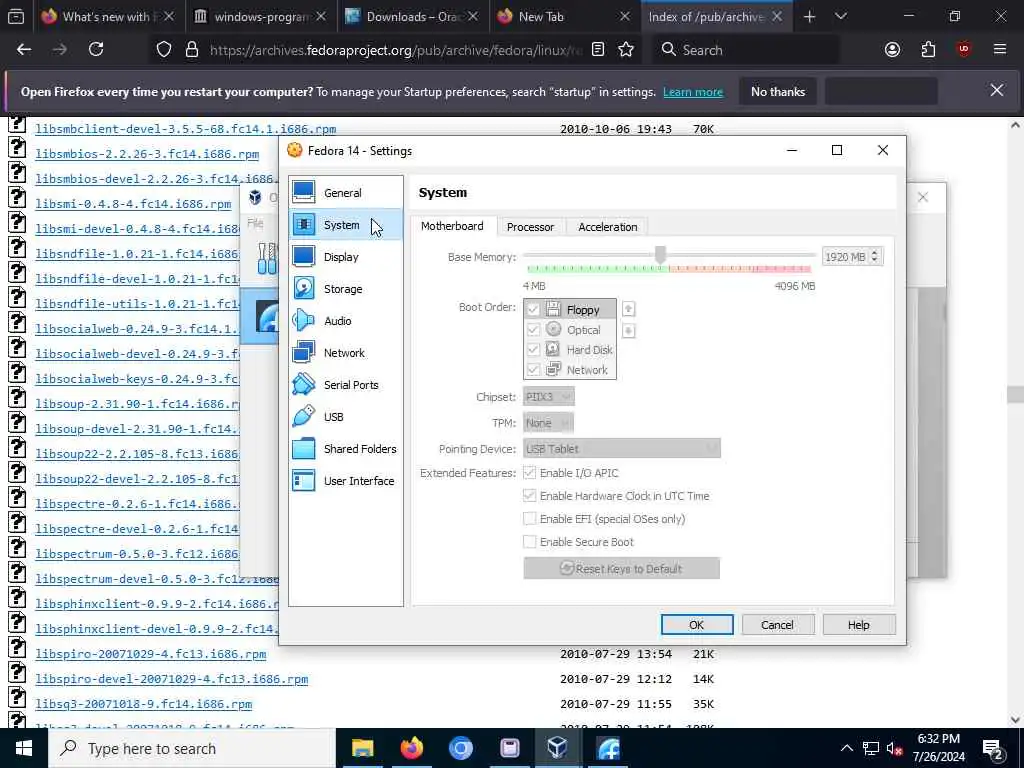This screenshot has width=1024, height=768.
Task: Toggle Enable I/O APIC checkbox
Action: [530, 473]
